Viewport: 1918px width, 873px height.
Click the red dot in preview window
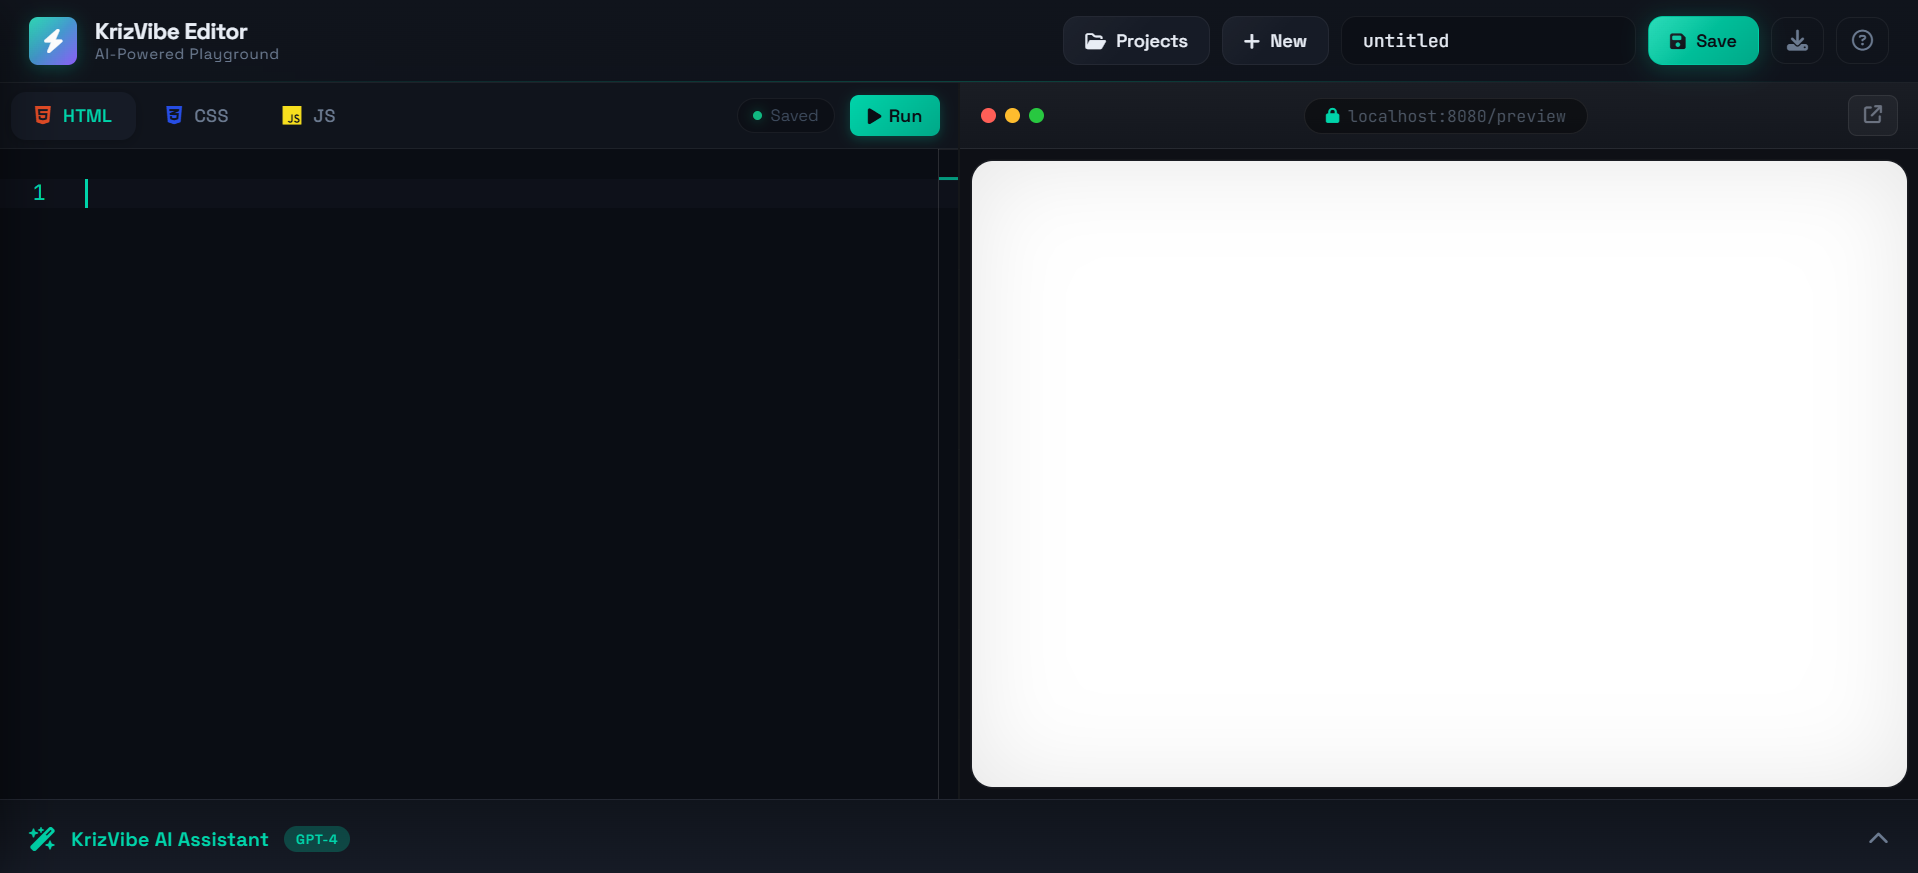pos(988,116)
